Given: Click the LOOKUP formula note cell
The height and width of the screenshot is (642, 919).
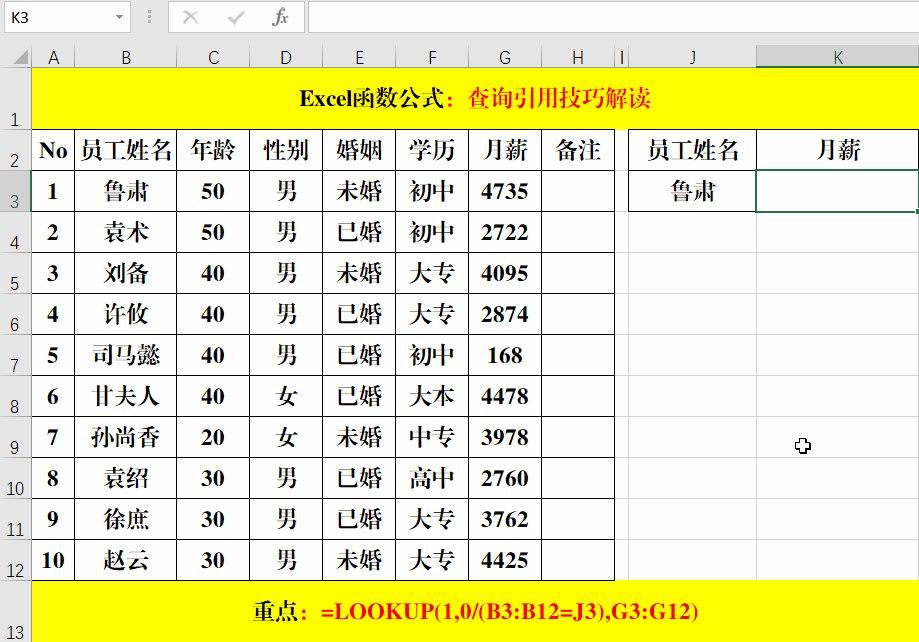Looking at the screenshot, I should tap(475, 612).
